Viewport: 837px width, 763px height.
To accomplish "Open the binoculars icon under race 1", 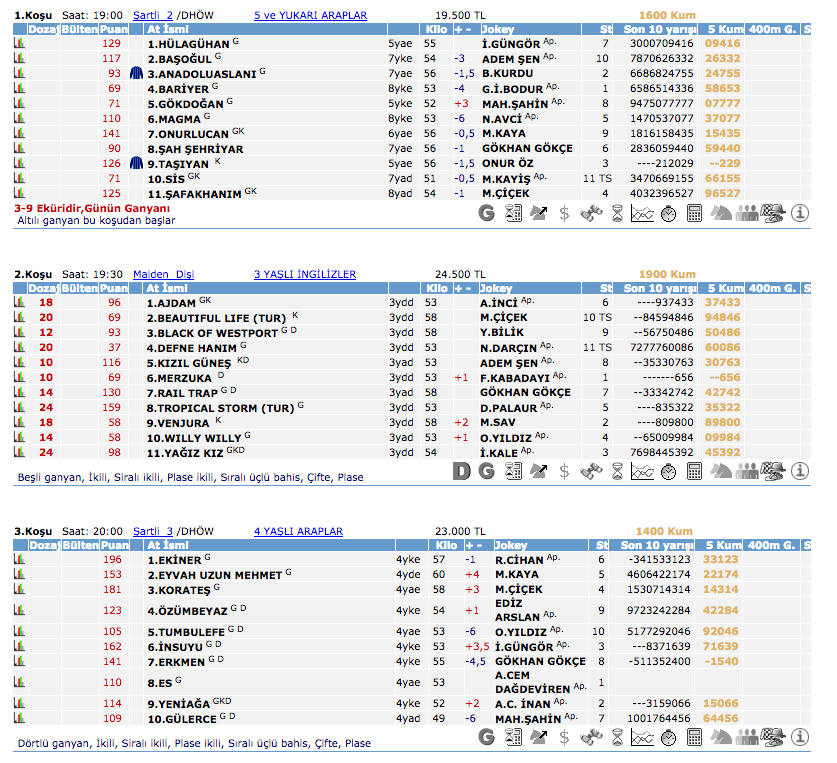I will 591,213.
